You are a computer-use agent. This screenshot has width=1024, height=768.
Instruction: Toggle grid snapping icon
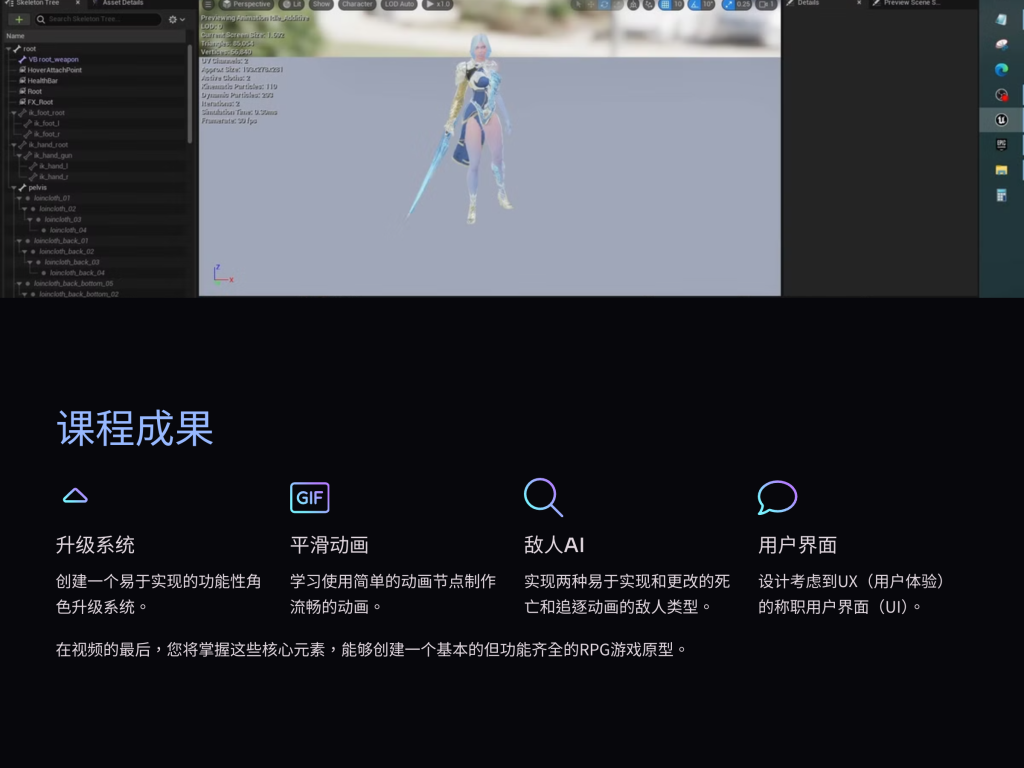click(x=665, y=5)
